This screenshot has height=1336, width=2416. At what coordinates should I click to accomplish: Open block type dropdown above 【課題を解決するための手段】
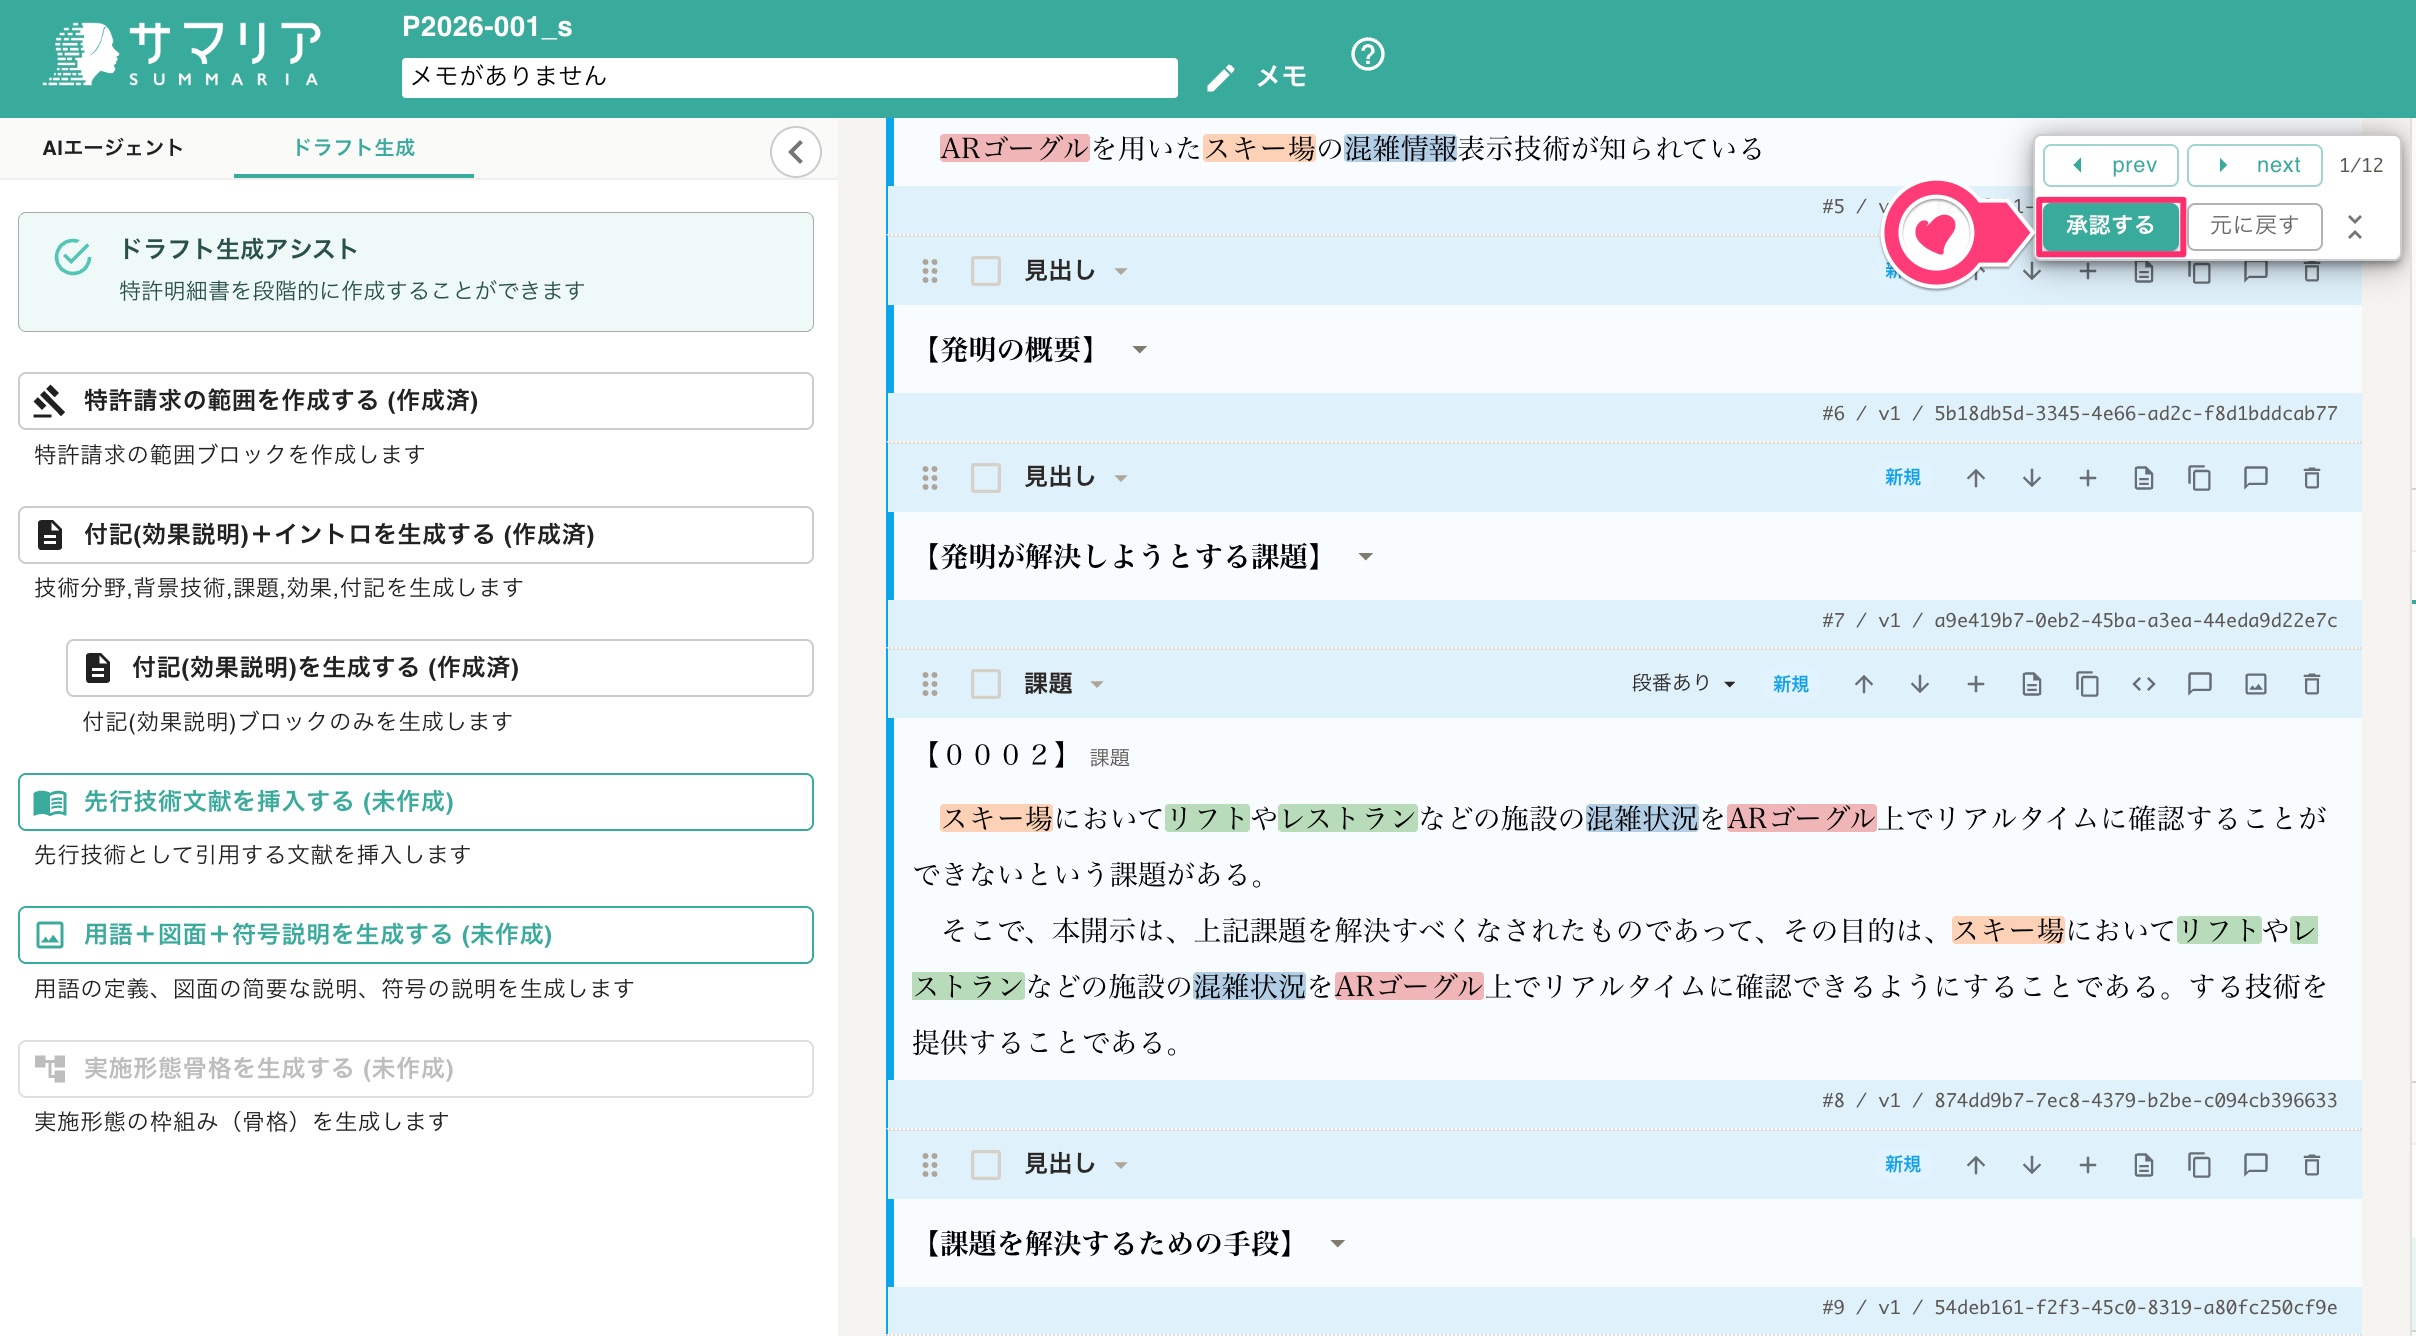(x=1121, y=1166)
